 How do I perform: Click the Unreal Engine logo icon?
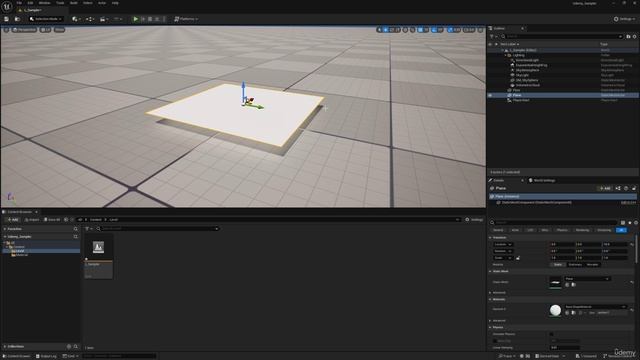[x=7, y=6]
